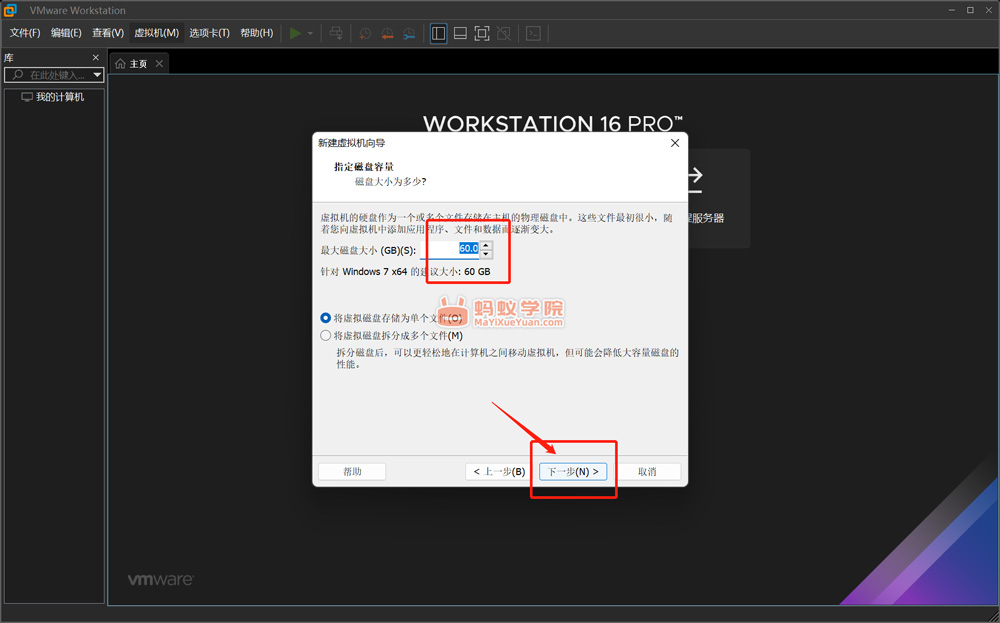The width and height of the screenshot is (1000, 623).
Task: Switch to the 主页 tab
Action: (x=138, y=64)
